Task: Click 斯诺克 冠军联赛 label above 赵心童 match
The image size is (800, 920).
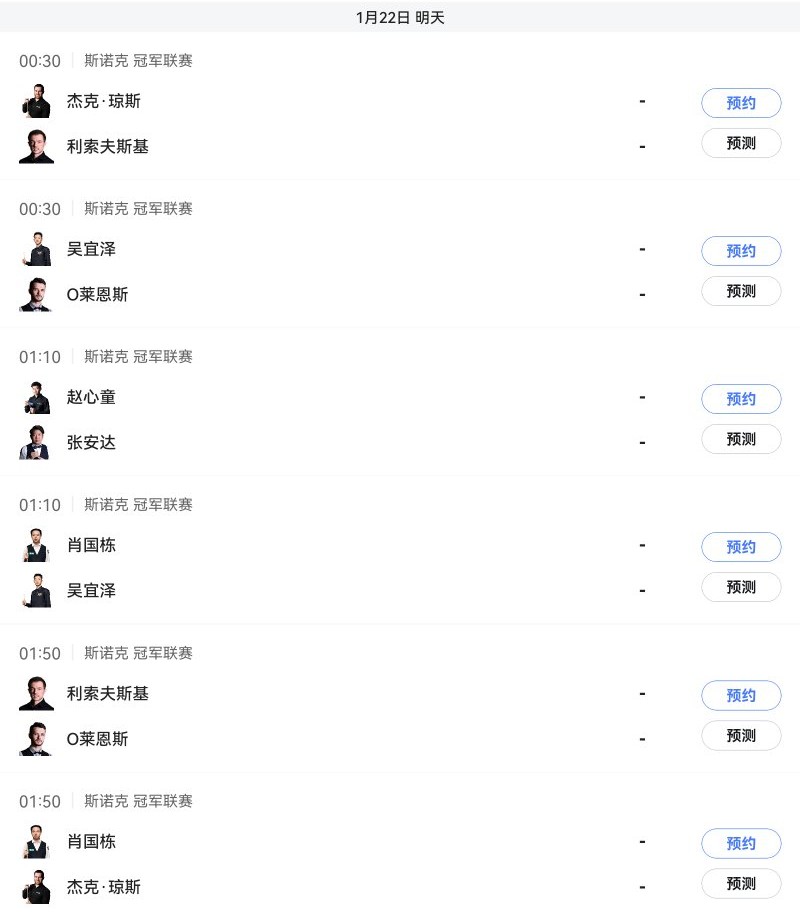Action: pos(138,357)
